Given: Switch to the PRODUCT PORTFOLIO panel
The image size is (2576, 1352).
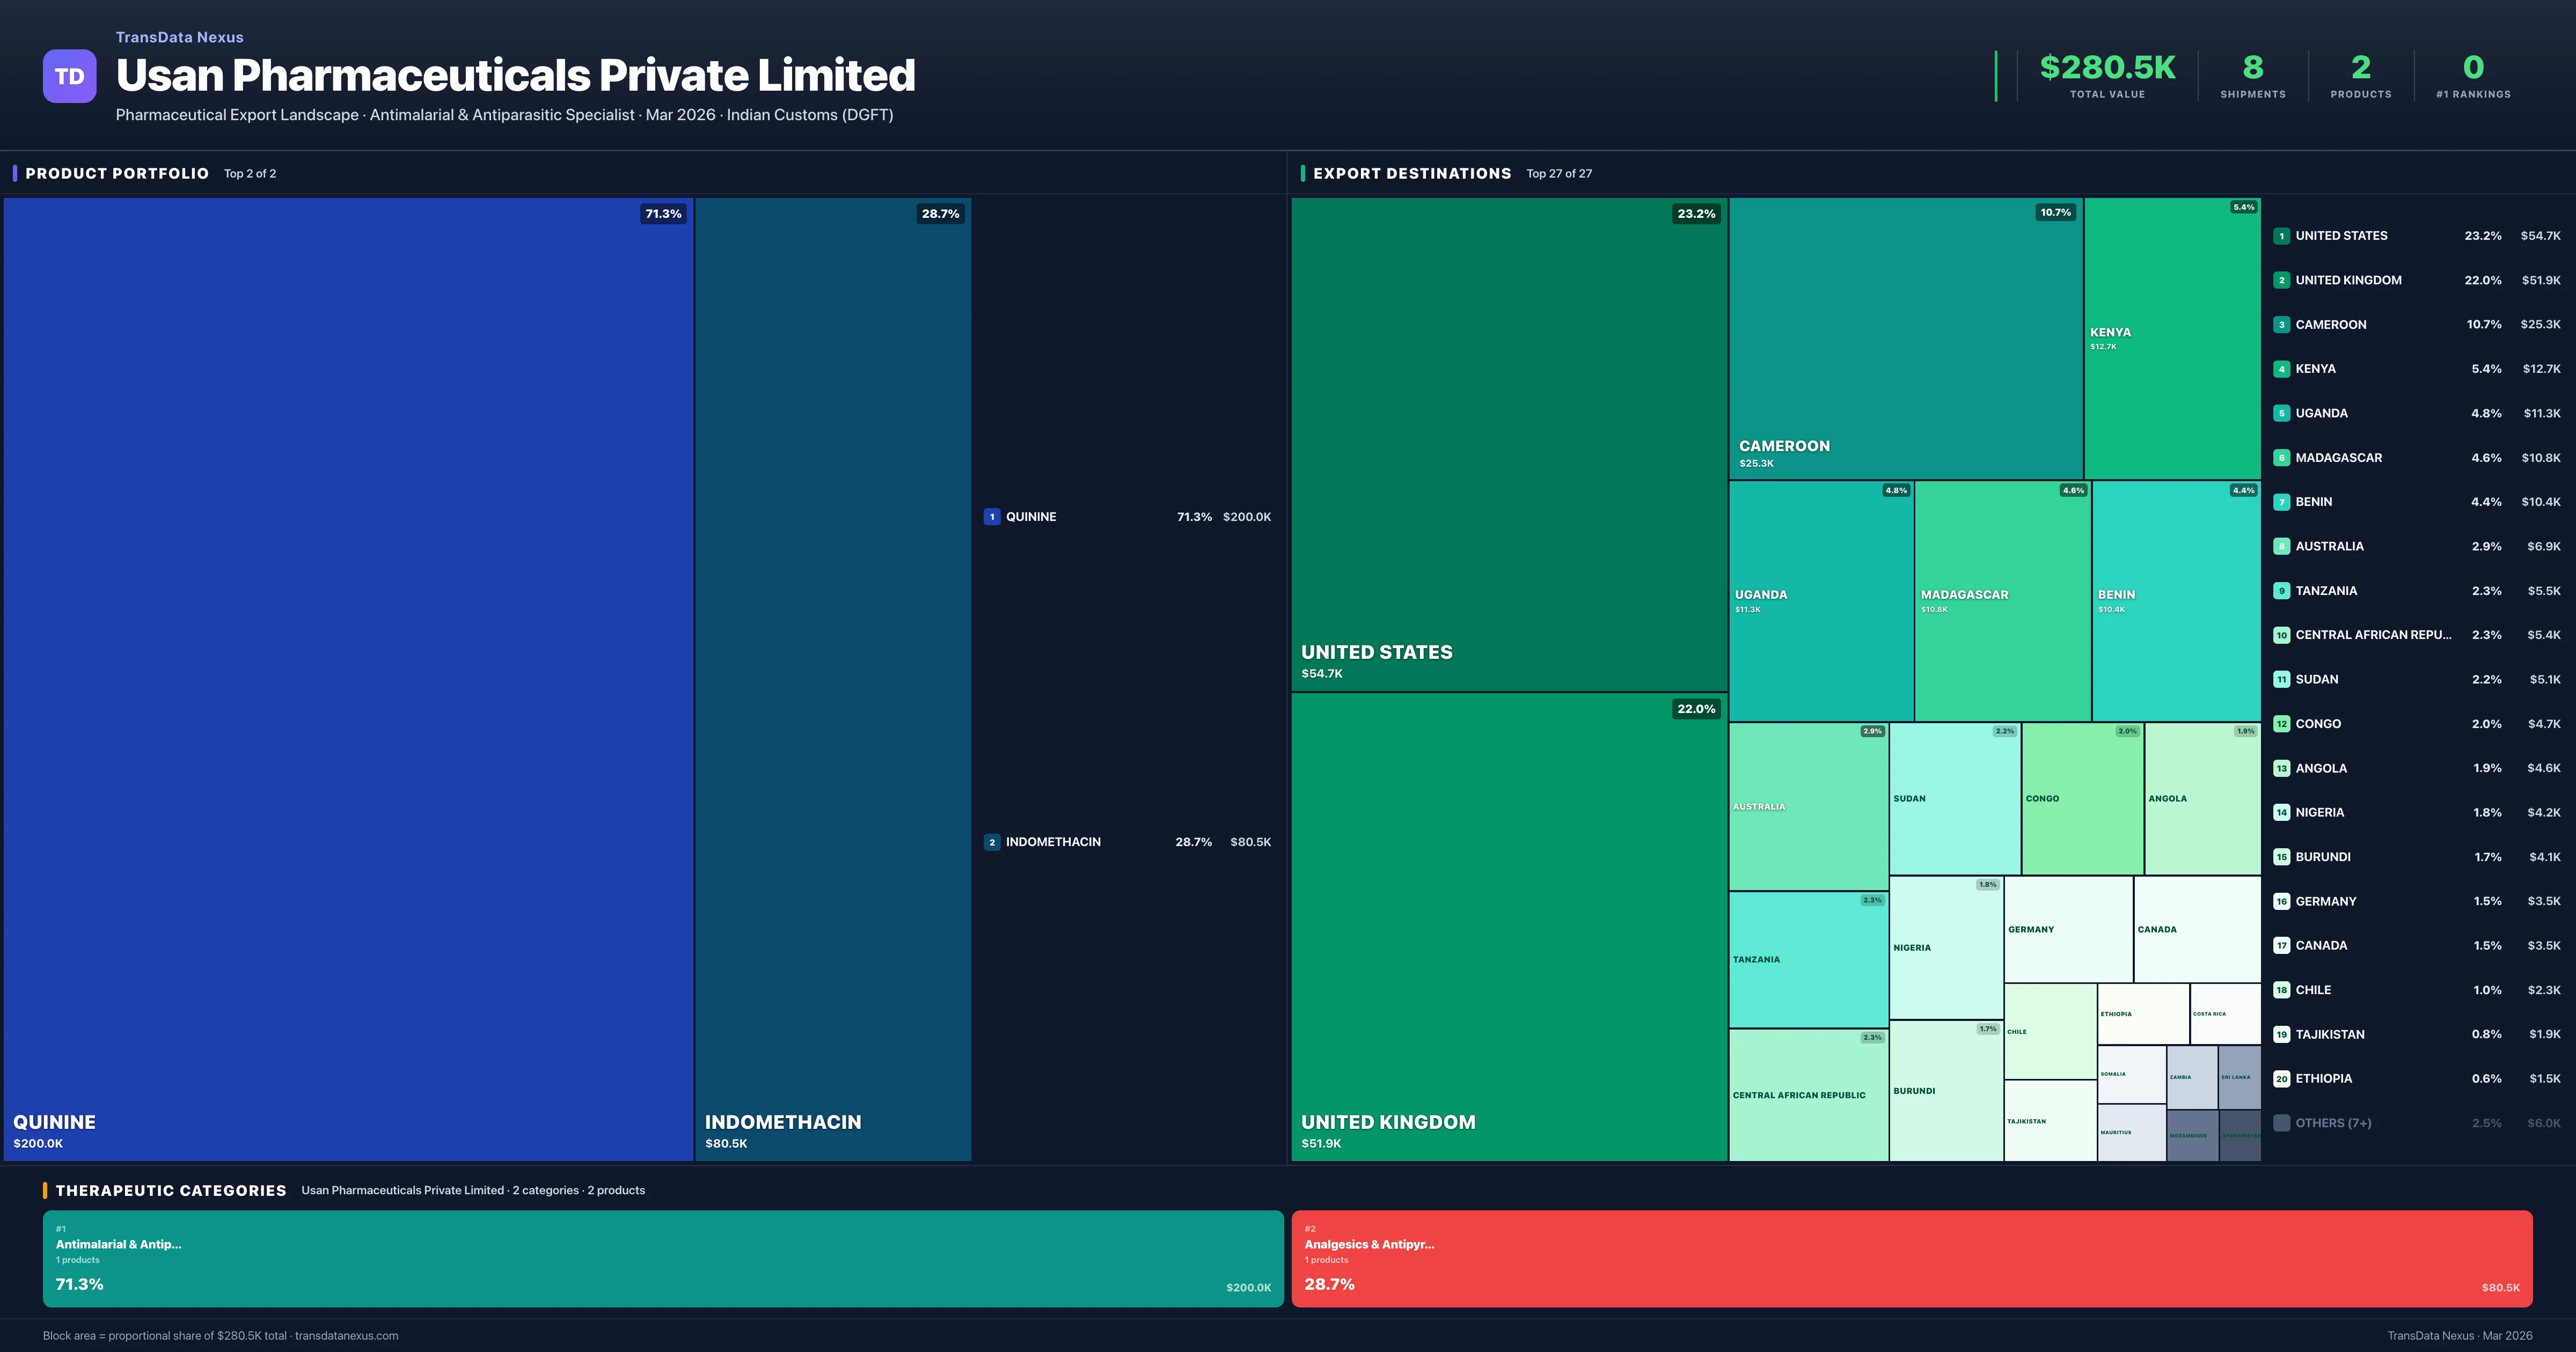Looking at the screenshot, I should [x=116, y=173].
